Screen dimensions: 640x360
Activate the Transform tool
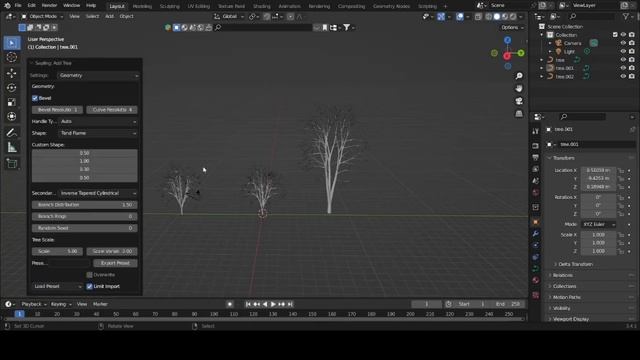[x=12, y=117]
